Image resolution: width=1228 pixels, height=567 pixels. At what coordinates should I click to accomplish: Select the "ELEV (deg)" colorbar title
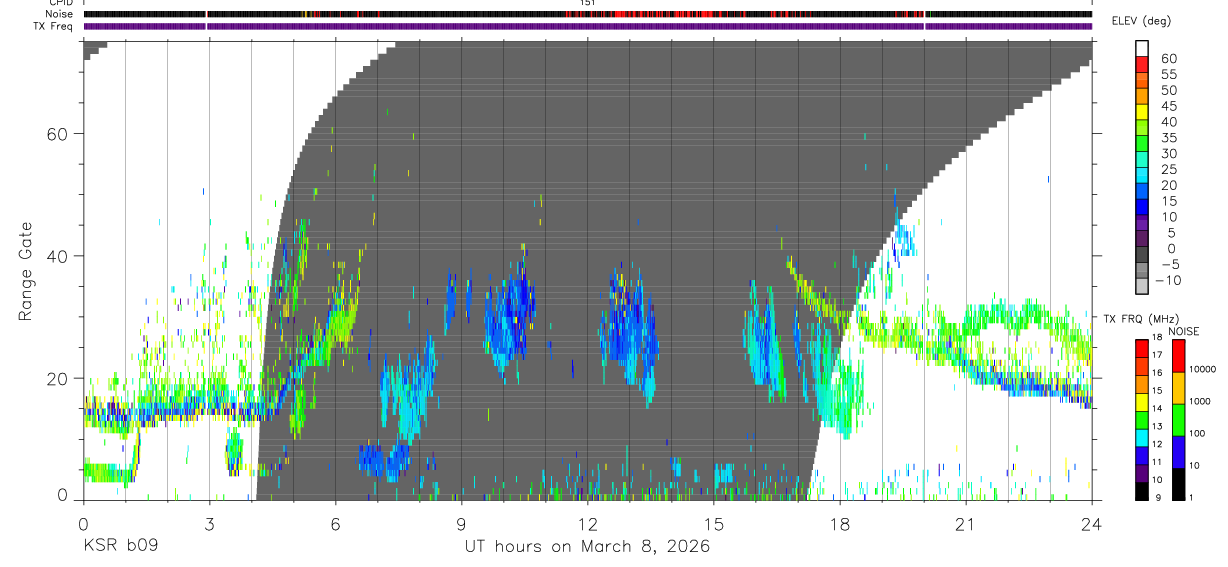click(1141, 21)
